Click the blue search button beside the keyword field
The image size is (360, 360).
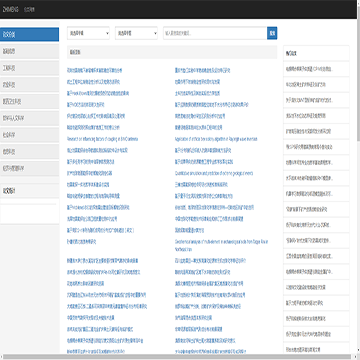tap(272, 33)
